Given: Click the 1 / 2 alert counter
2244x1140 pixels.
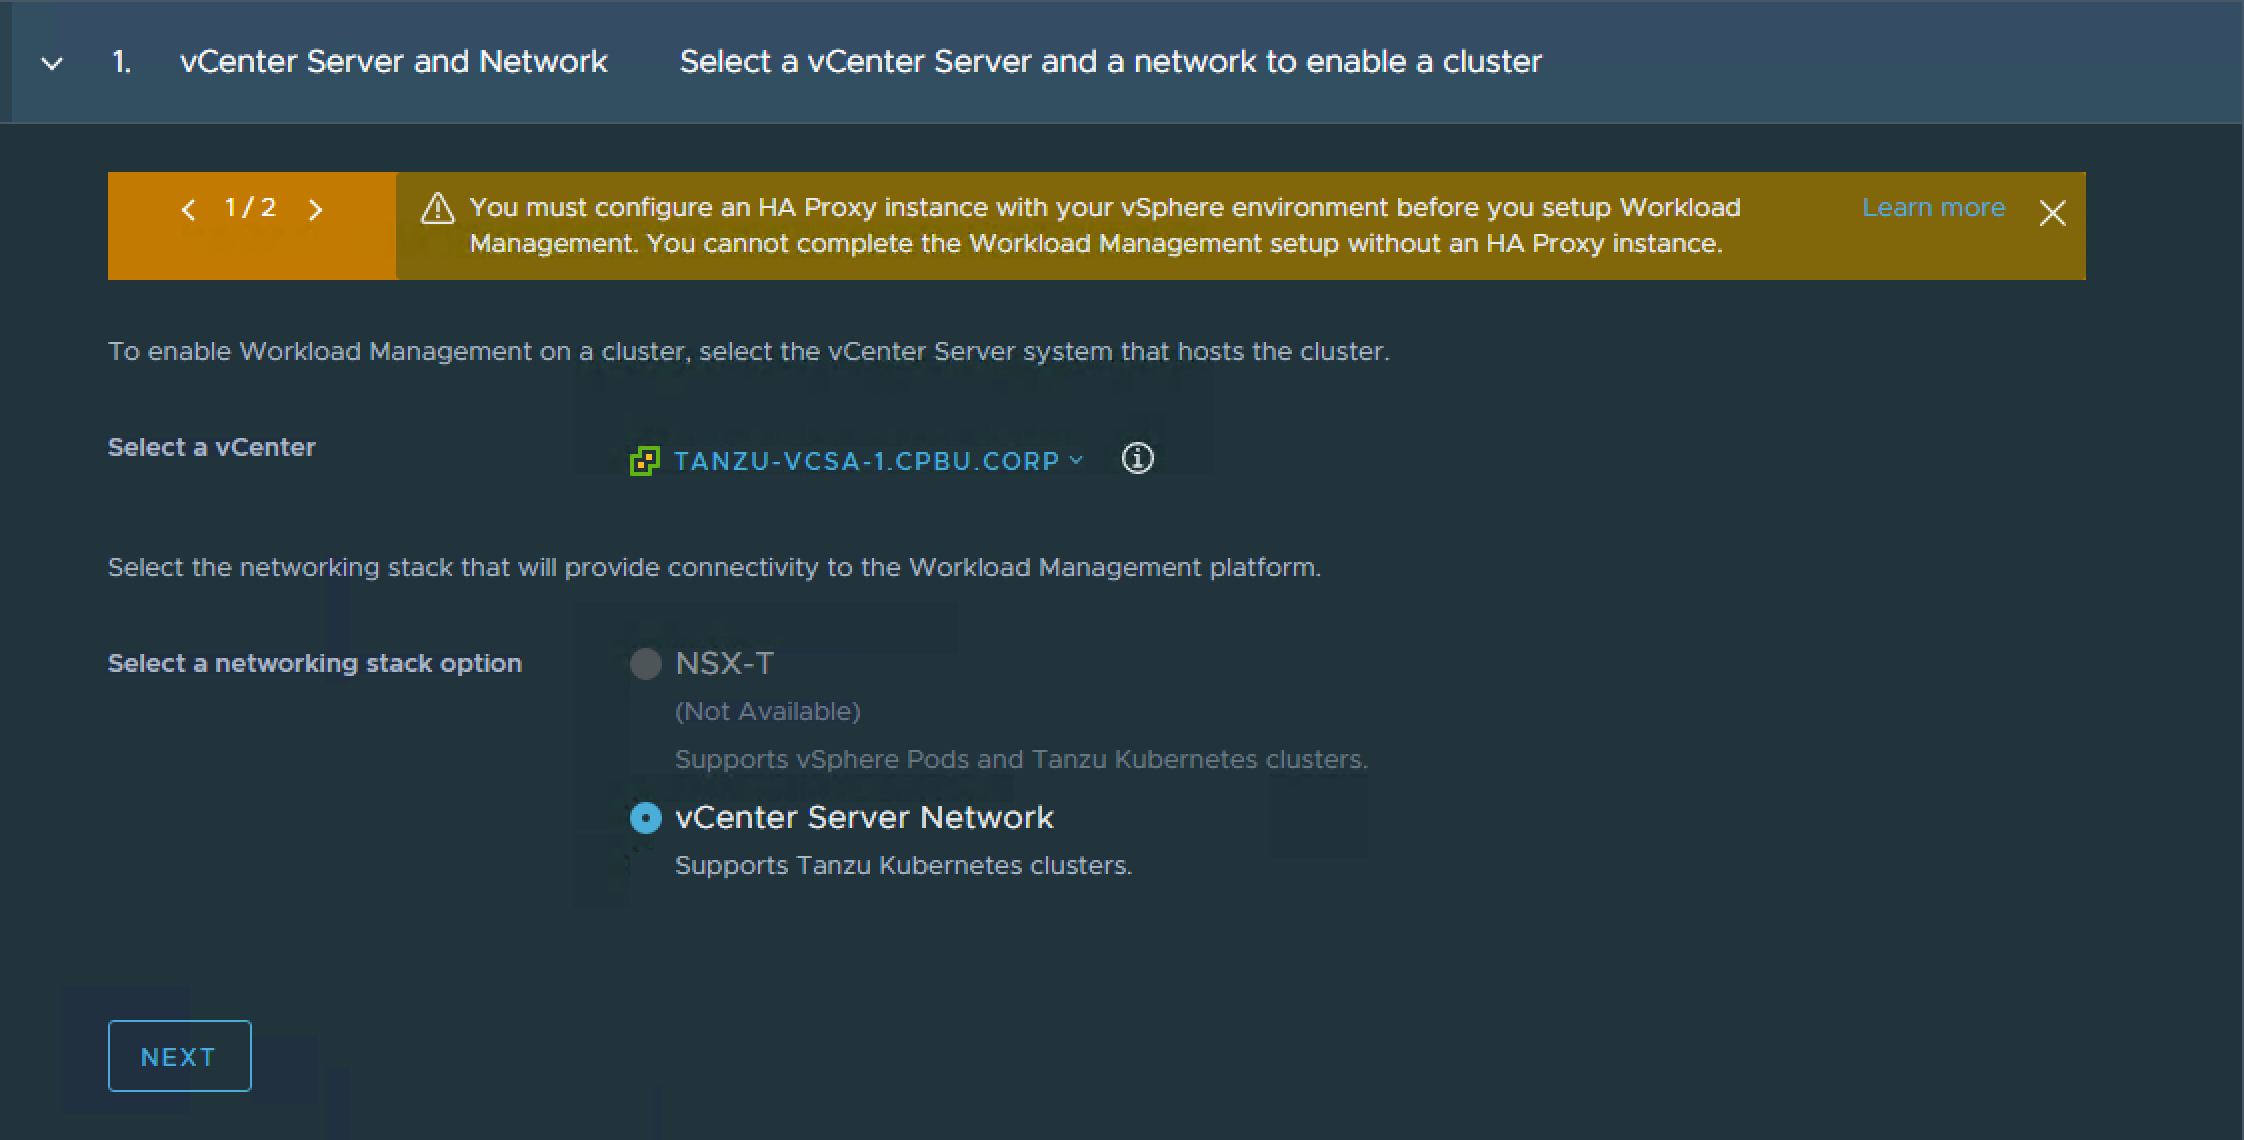Looking at the screenshot, I should click(x=250, y=208).
